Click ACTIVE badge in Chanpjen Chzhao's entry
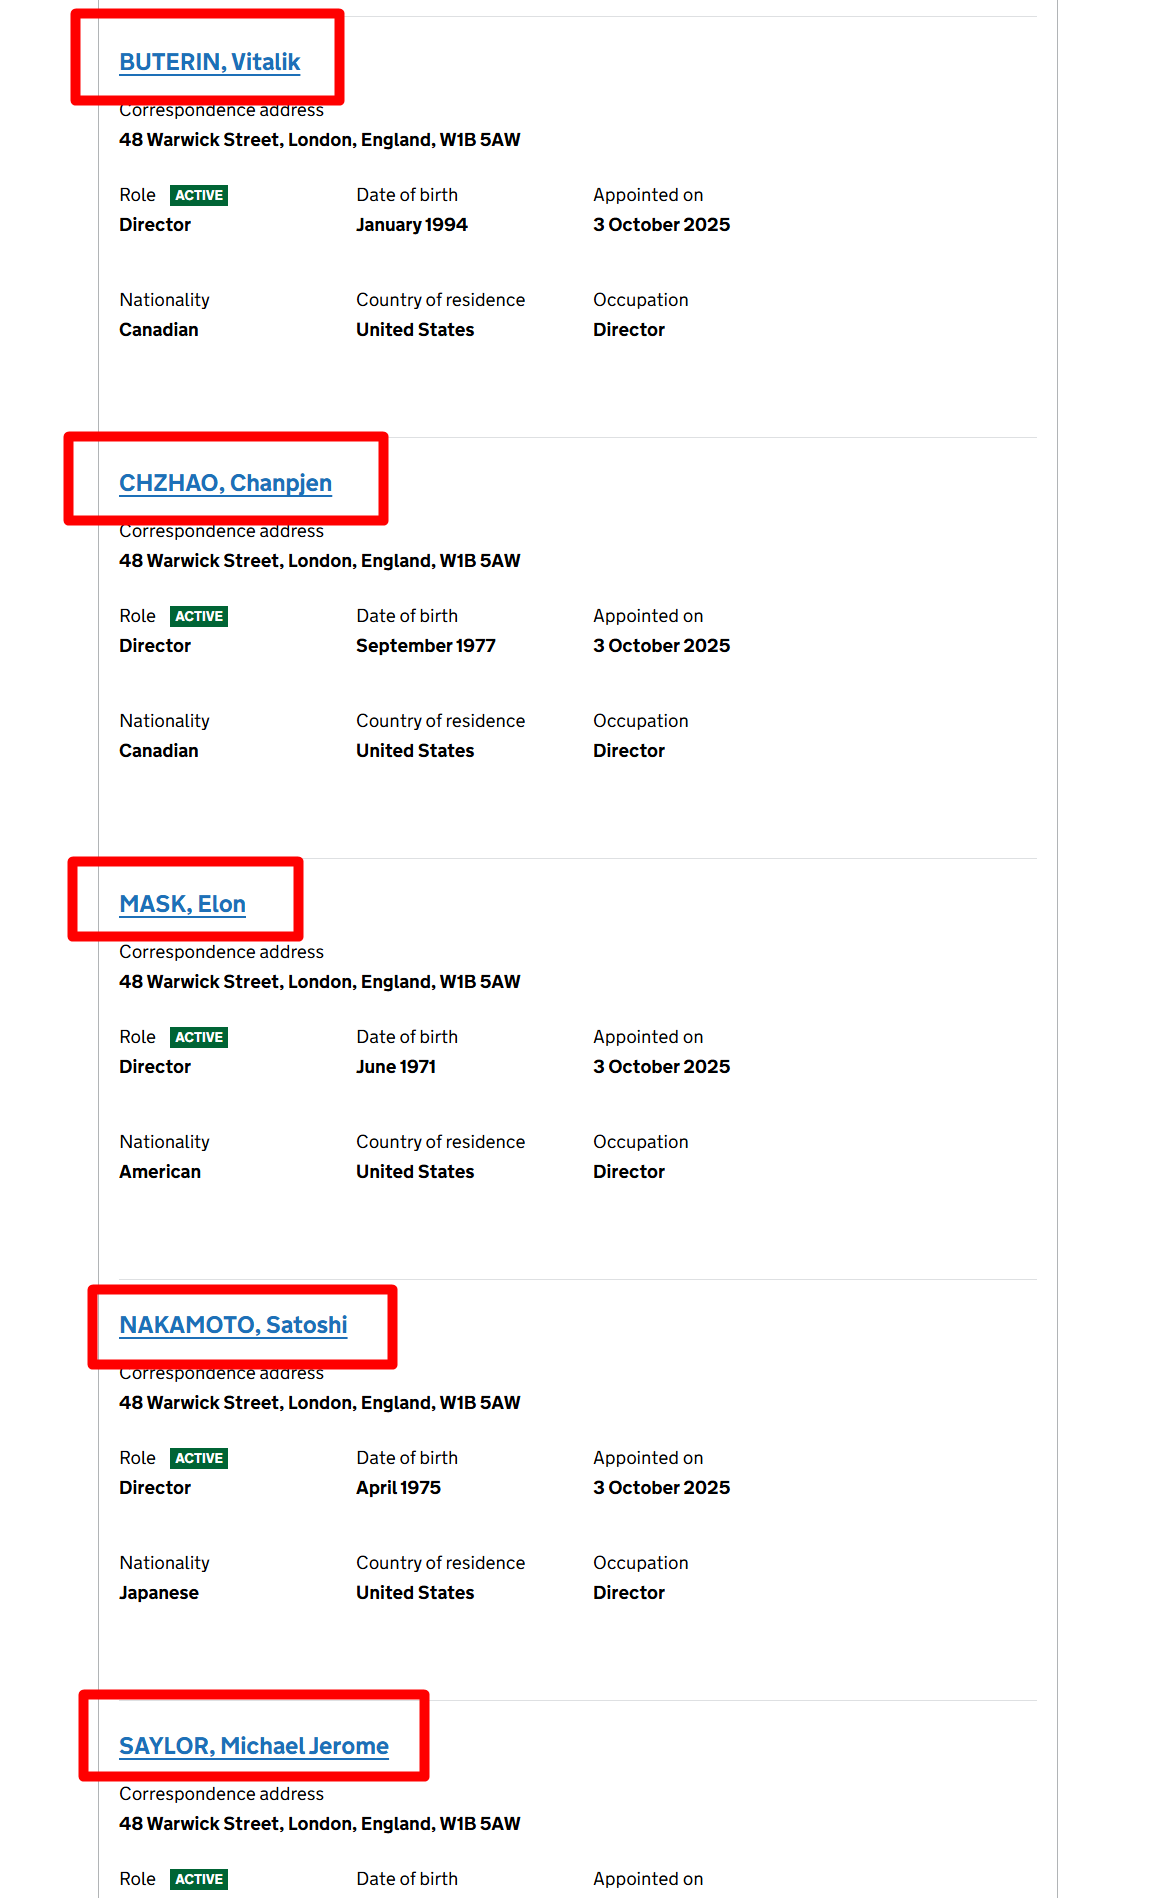The height and width of the screenshot is (1898, 1160). click(x=199, y=616)
